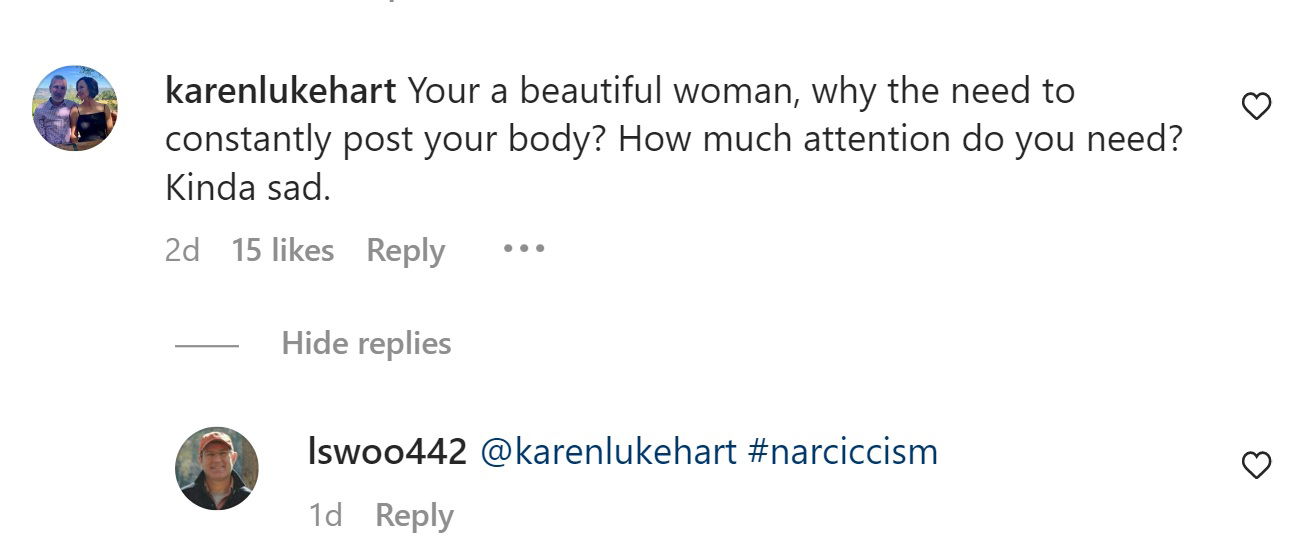Open the #narciccism hashtag

(x=842, y=452)
